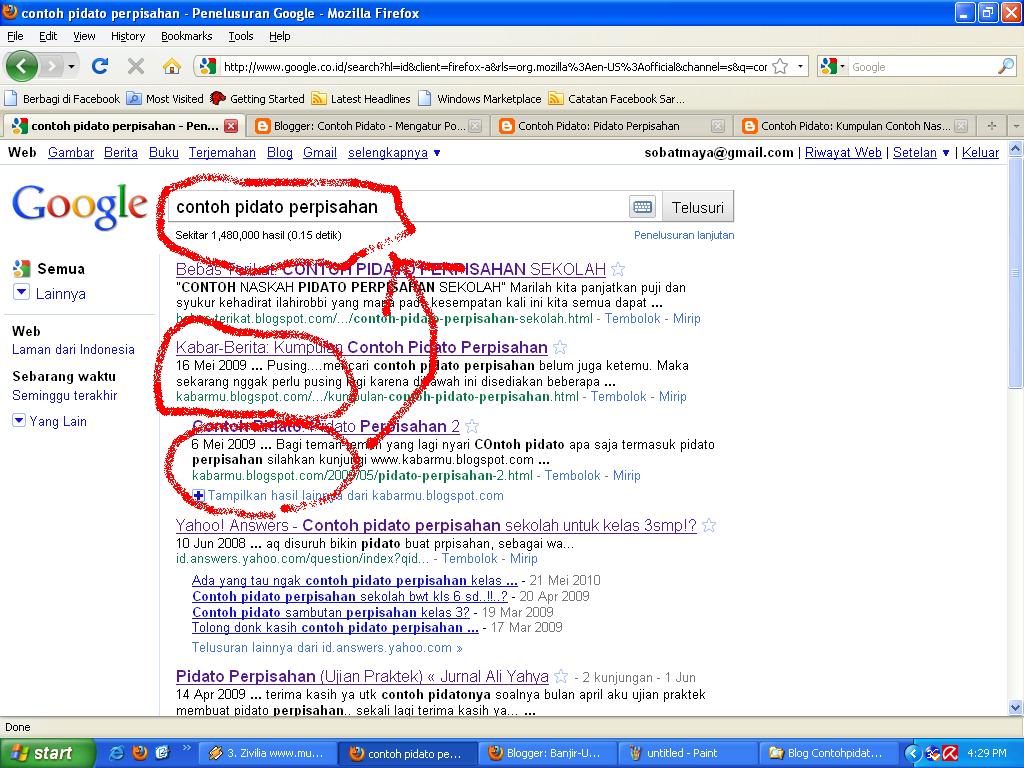Open the on-screen keyboard icon in Google search box
Screen dimensions: 1024x768
(643, 207)
